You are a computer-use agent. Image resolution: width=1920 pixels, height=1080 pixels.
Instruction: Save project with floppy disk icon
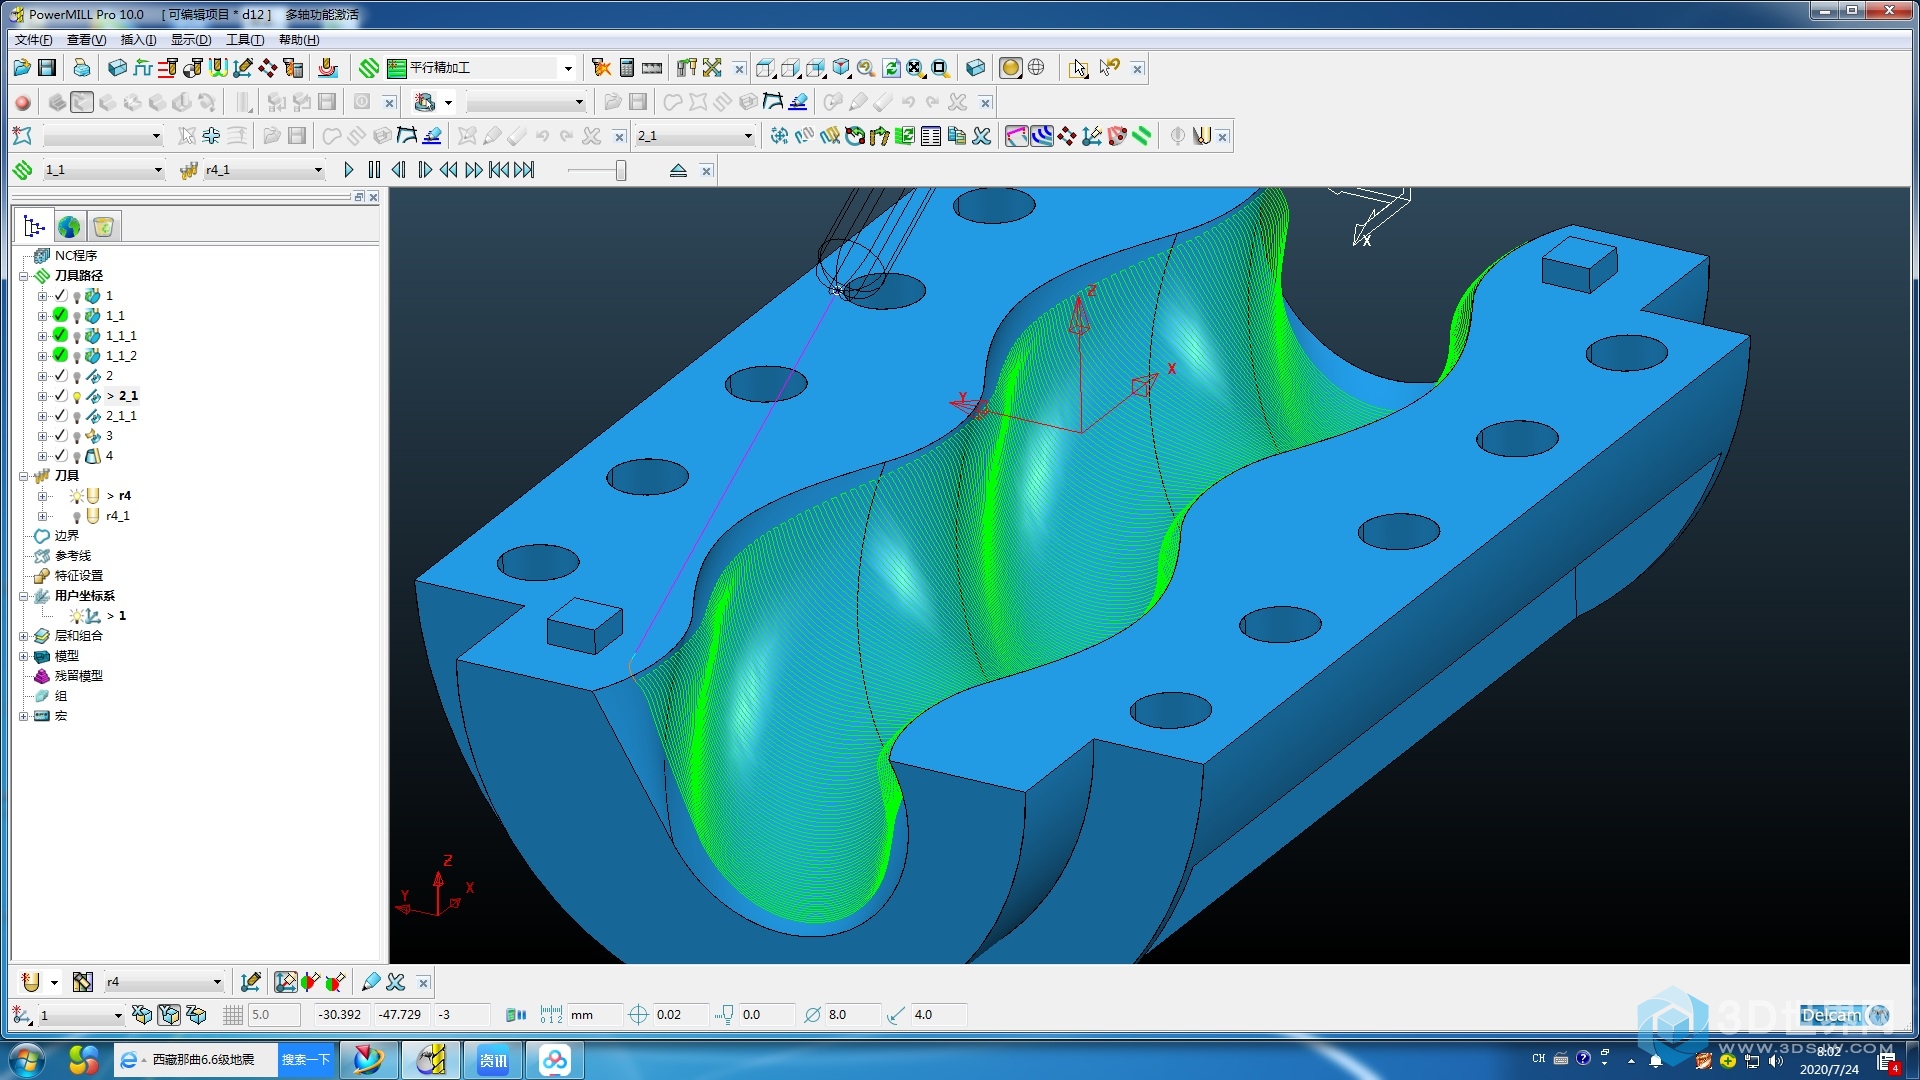(47, 68)
